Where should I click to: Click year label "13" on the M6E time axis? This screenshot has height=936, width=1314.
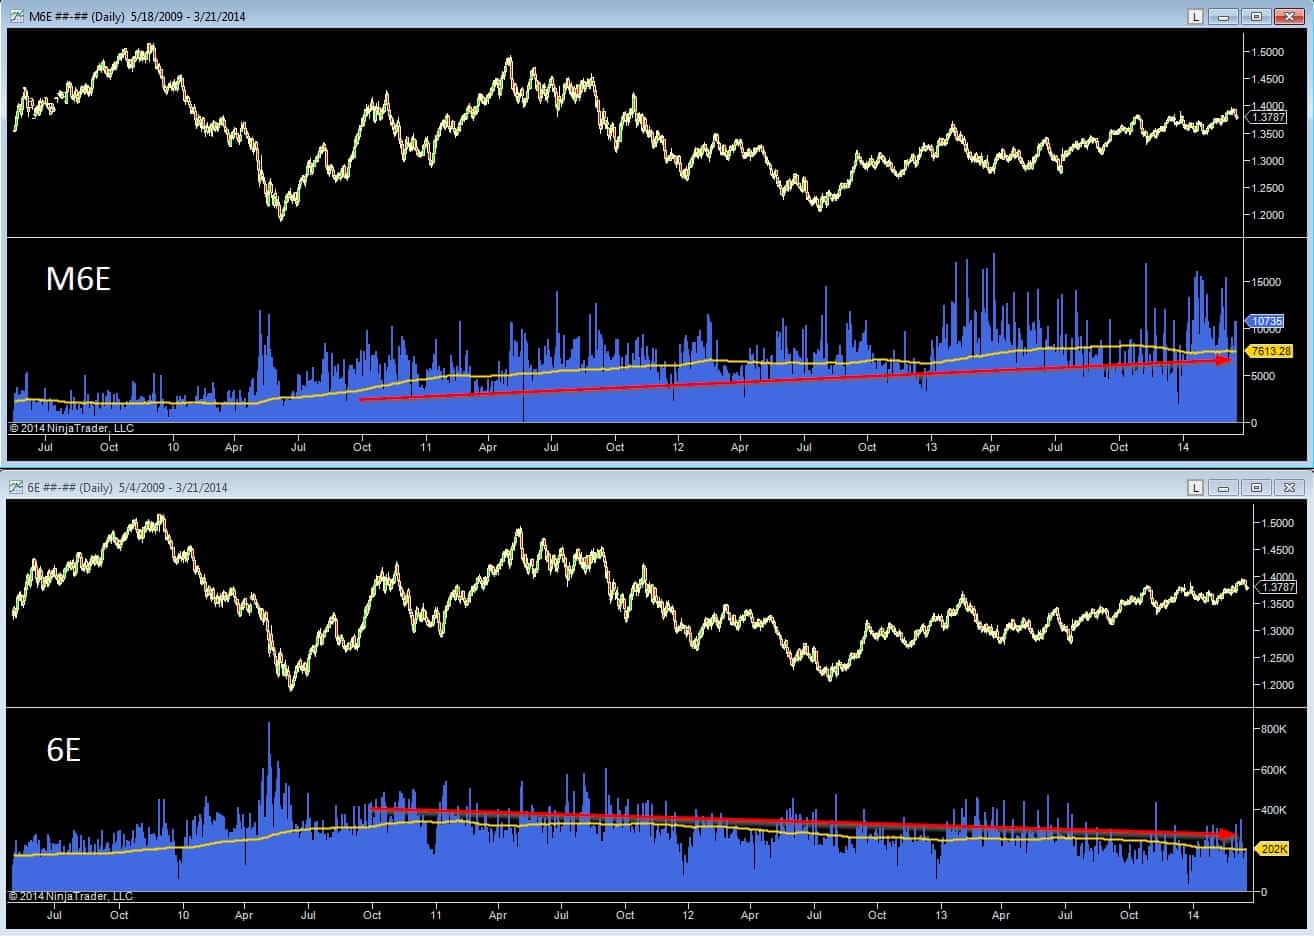click(932, 447)
